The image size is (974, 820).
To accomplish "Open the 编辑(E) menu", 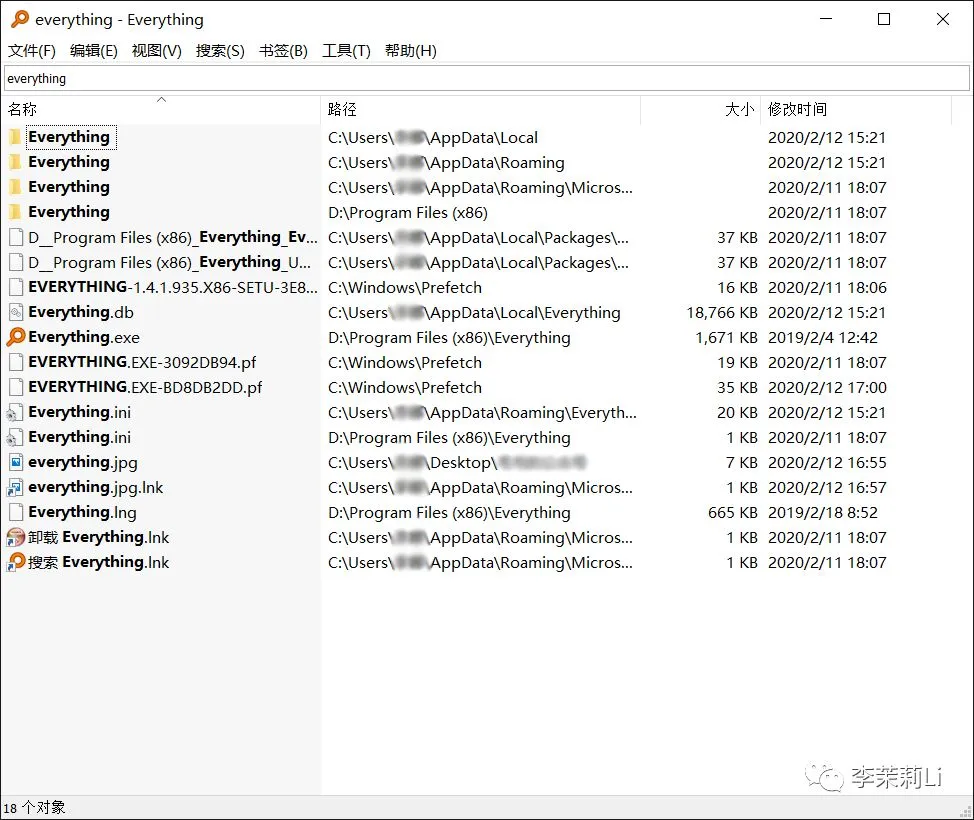I will tap(94, 51).
